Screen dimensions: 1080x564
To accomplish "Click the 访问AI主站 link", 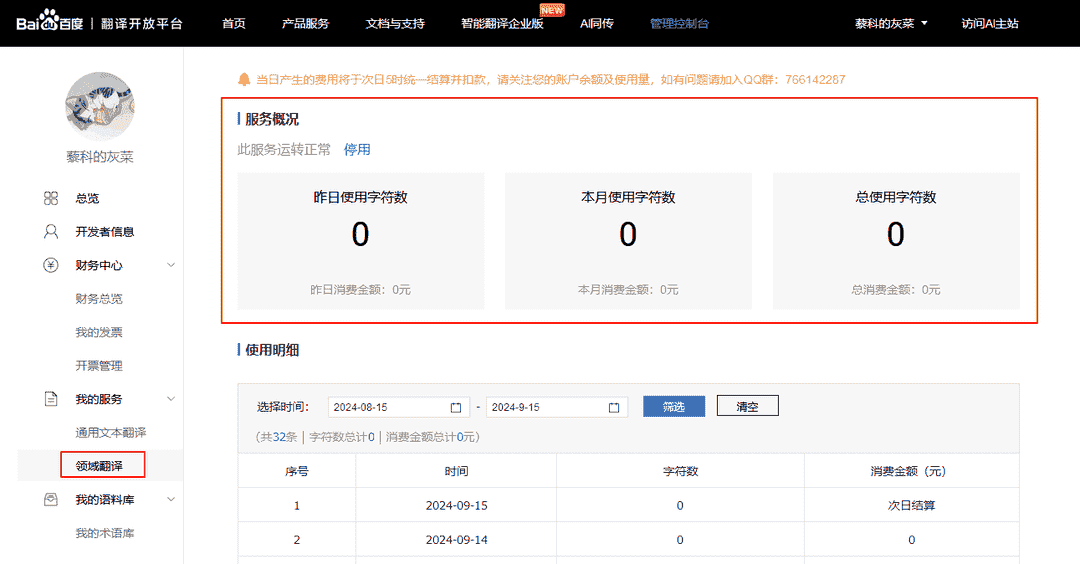I will (990, 23).
